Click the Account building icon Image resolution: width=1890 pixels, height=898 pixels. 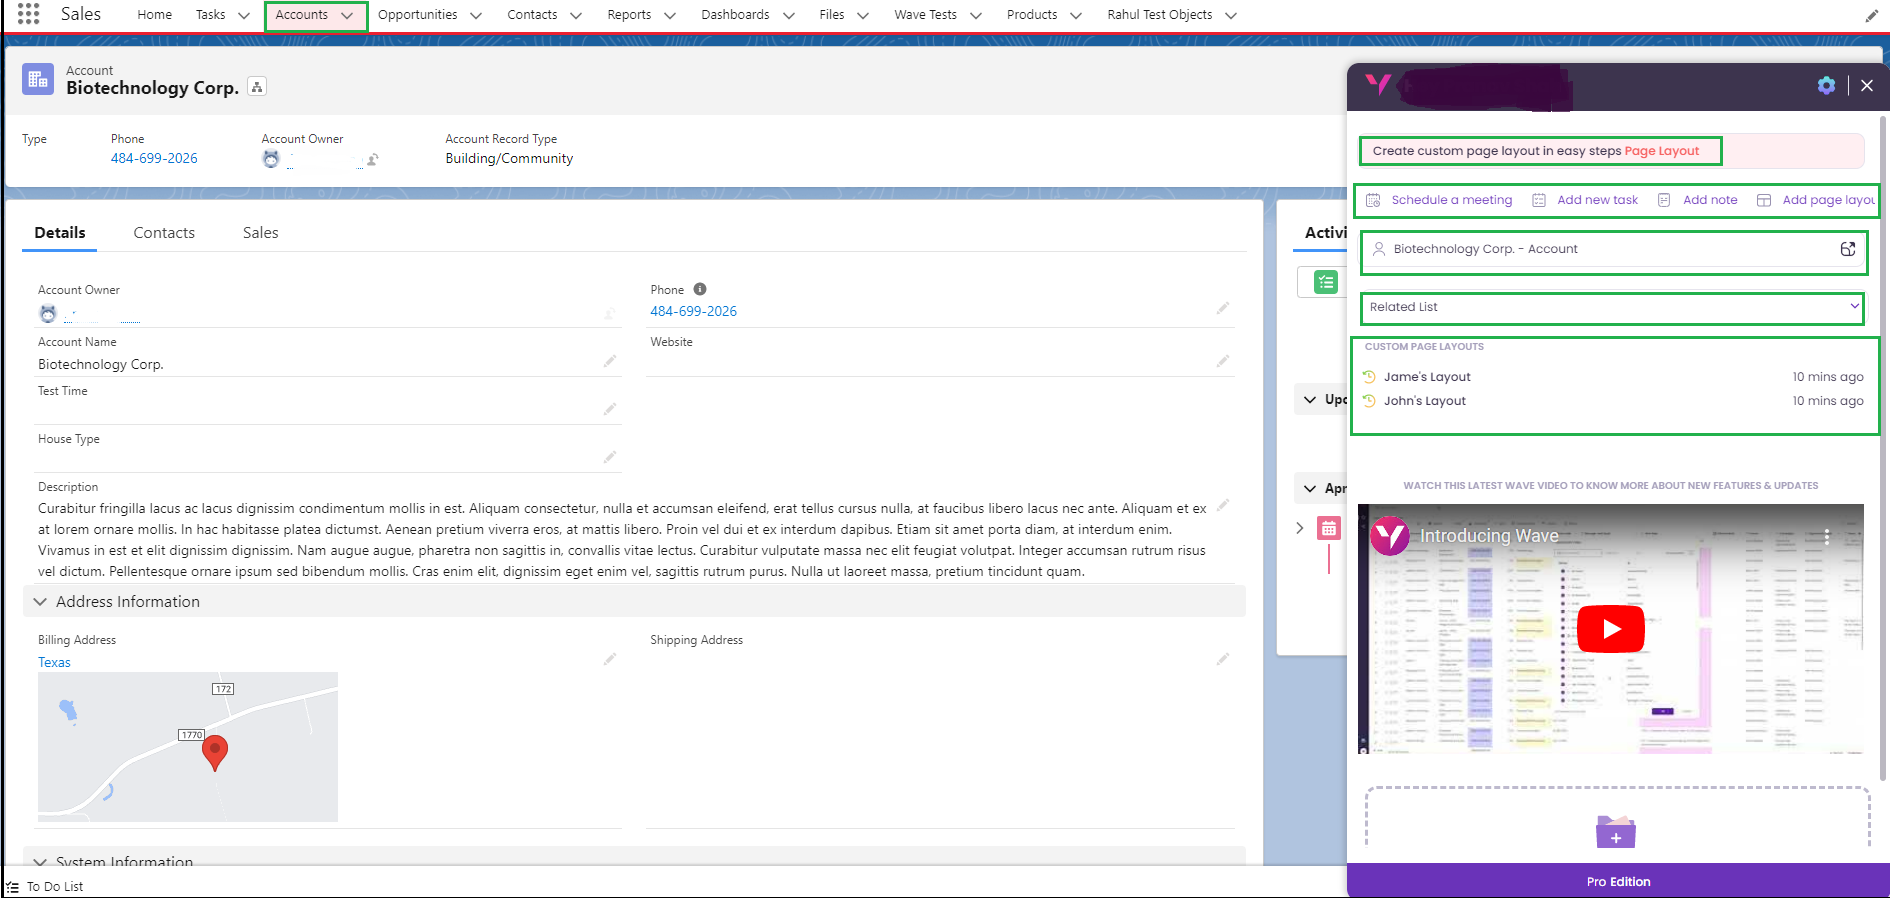pos(38,80)
